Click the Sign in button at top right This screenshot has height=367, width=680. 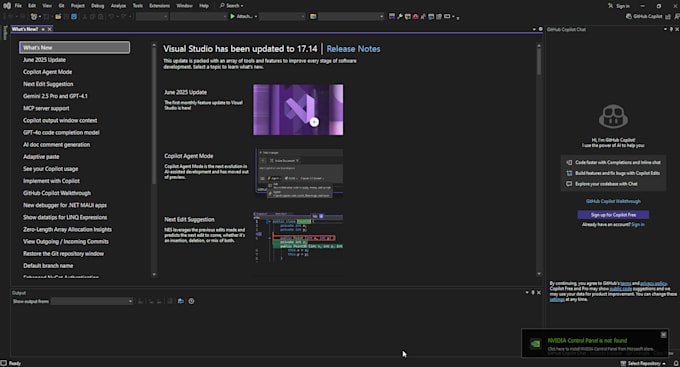(x=619, y=6)
